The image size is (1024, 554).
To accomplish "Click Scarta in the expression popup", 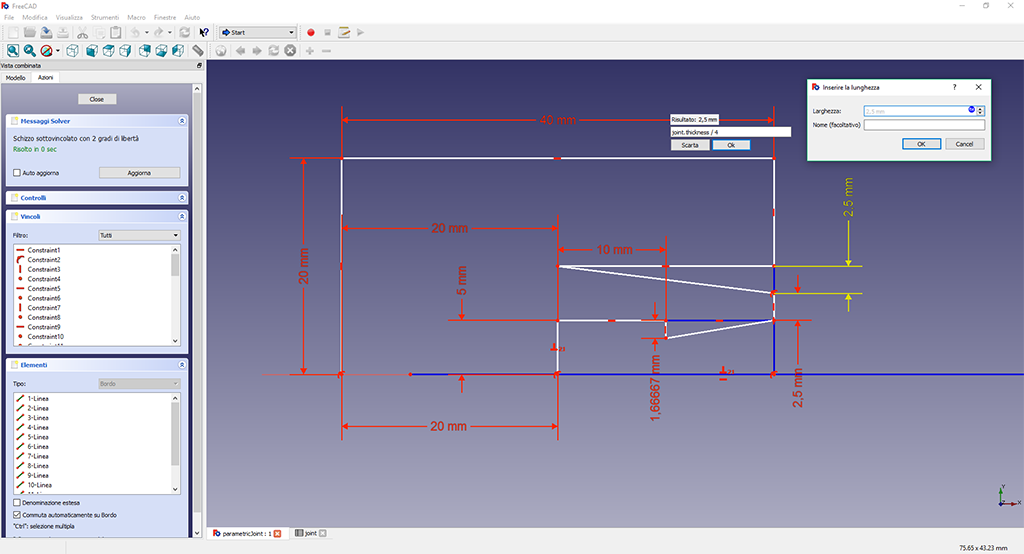I will [x=690, y=145].
